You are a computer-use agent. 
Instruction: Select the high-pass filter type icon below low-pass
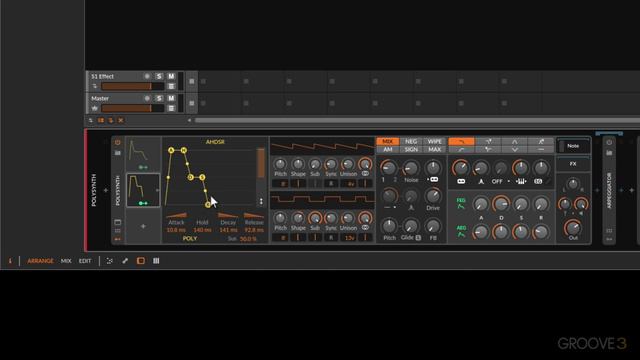461,149
